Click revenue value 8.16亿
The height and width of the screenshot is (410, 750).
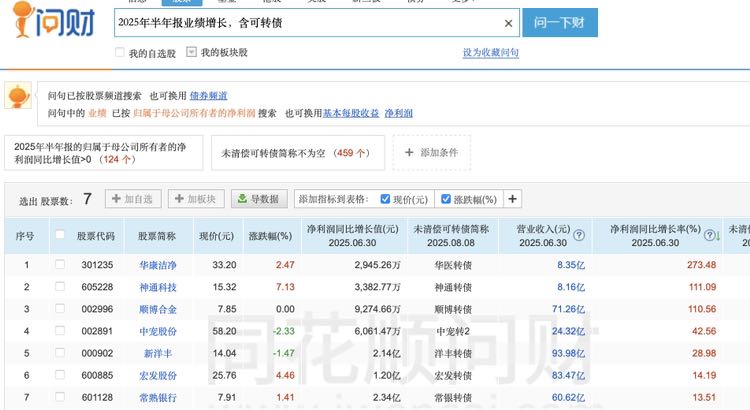571,287
